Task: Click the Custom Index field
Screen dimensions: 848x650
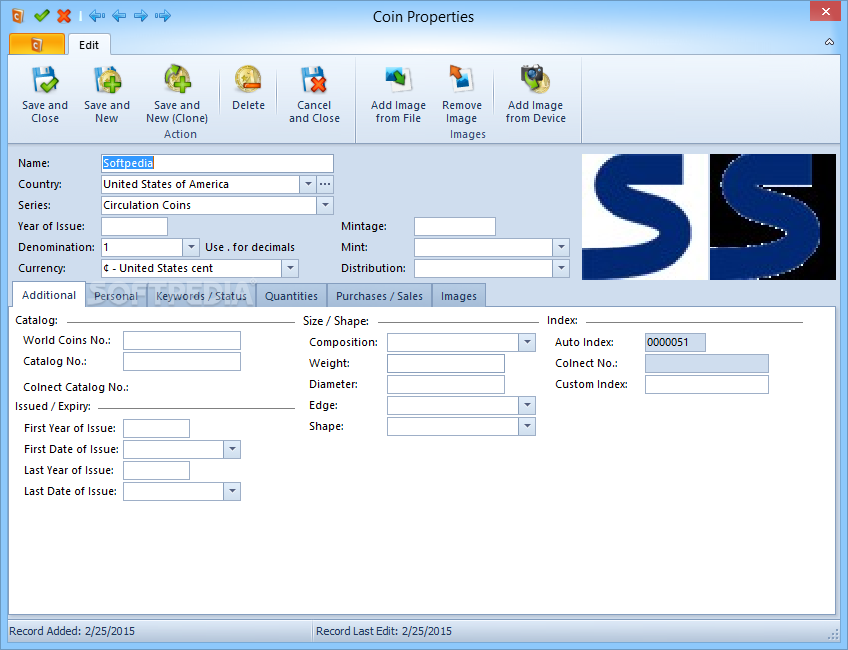Action: [x=706, y=384]
